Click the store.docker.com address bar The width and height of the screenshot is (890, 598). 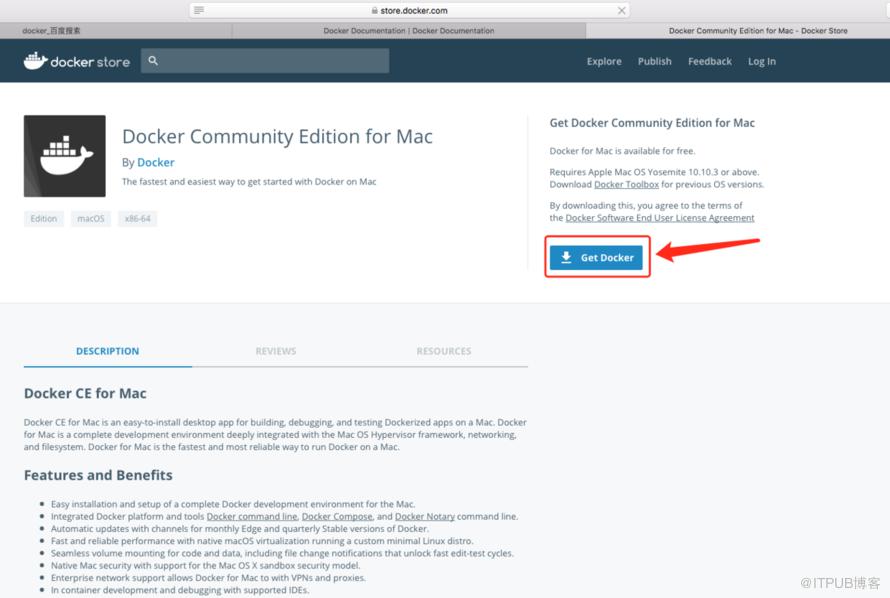pyautogui.click(x=409, y=10)
